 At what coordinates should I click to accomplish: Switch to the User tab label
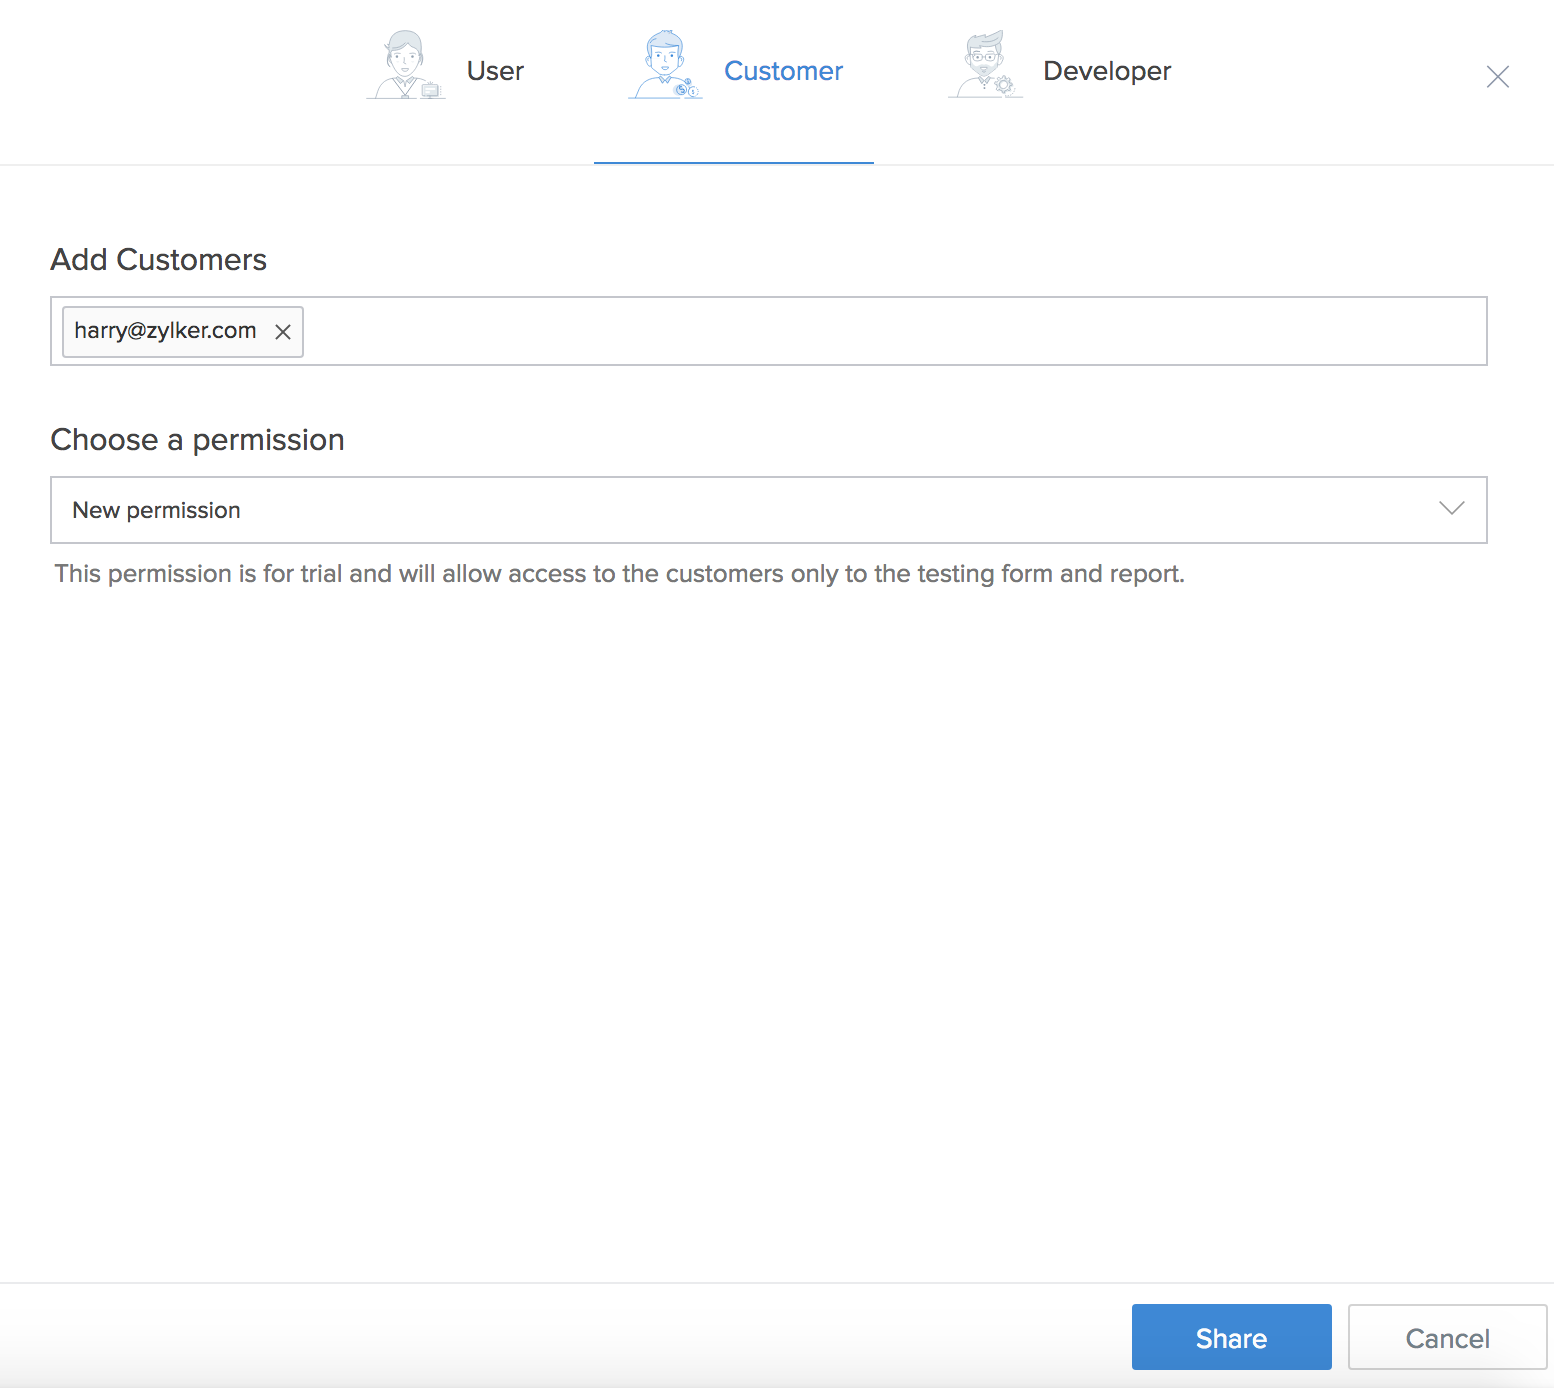(495, 71)
